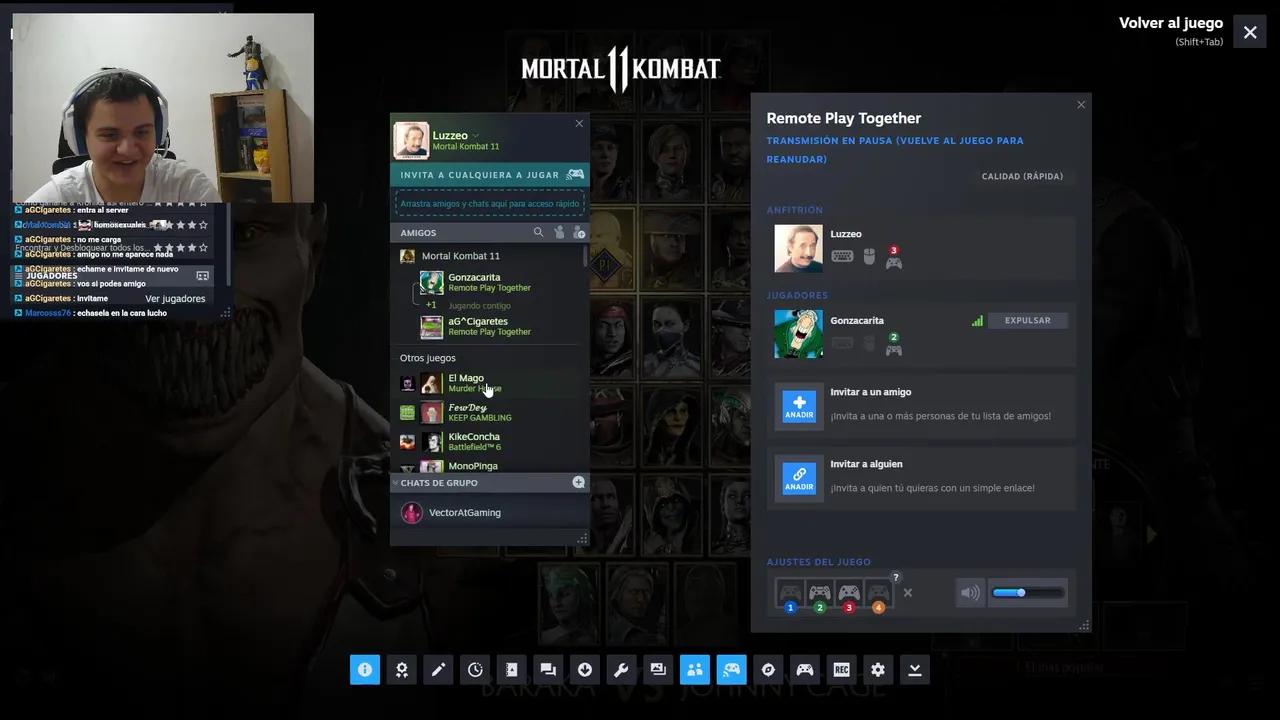Adjust the Remote Play volume slider
Screen dimensions: 1280x720
1027,593
